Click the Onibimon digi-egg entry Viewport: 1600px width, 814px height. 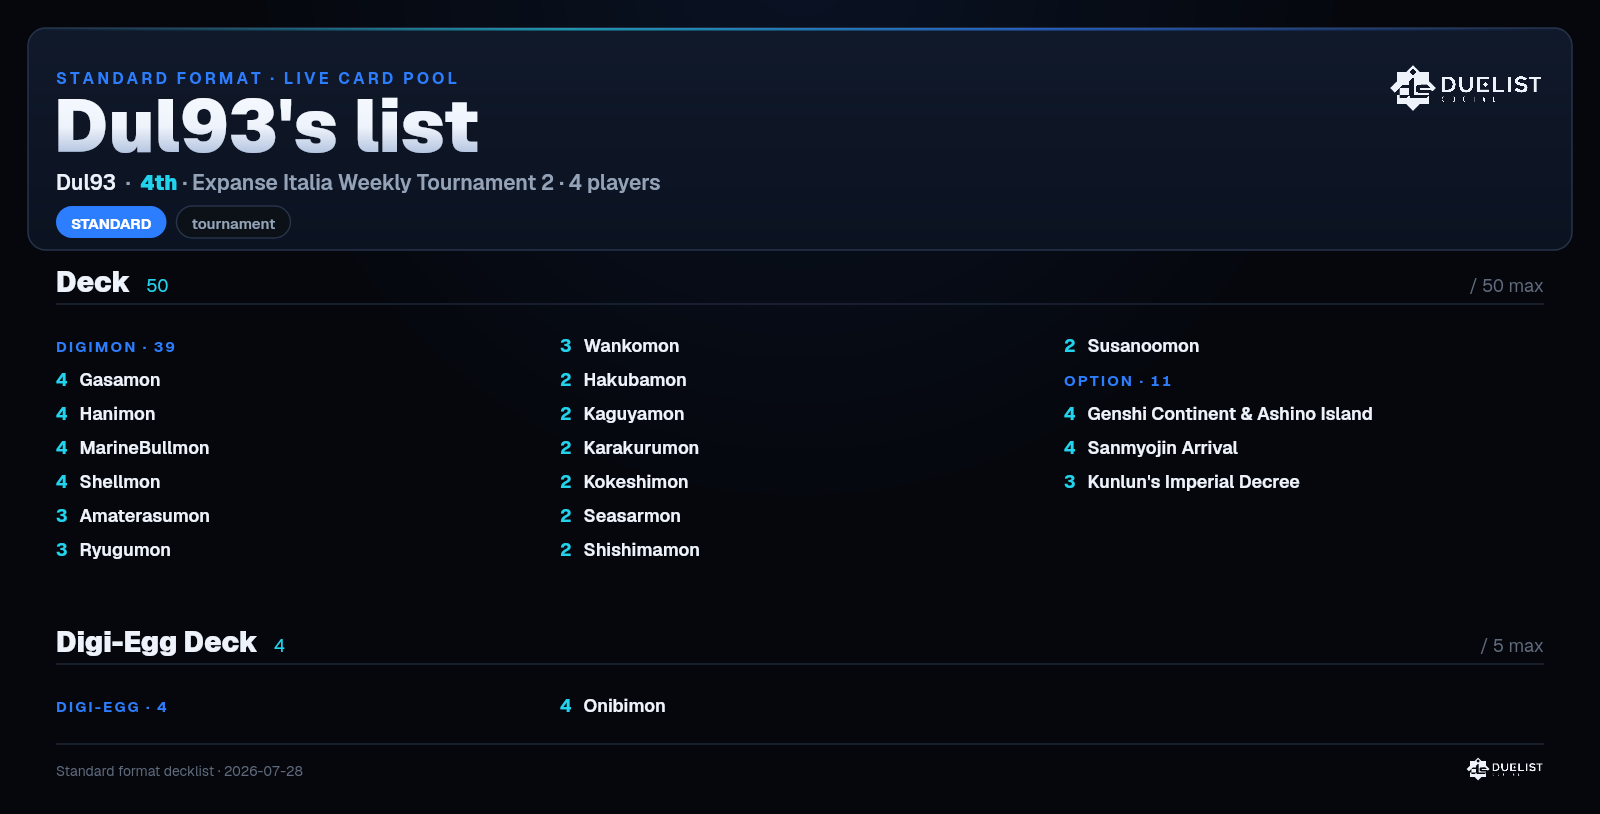click(x=613, y=706)
